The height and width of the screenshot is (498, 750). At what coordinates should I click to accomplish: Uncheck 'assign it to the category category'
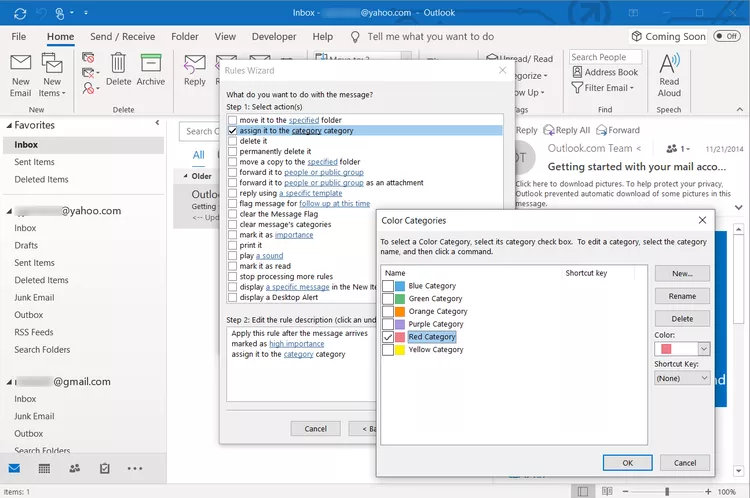pos(232,131)
